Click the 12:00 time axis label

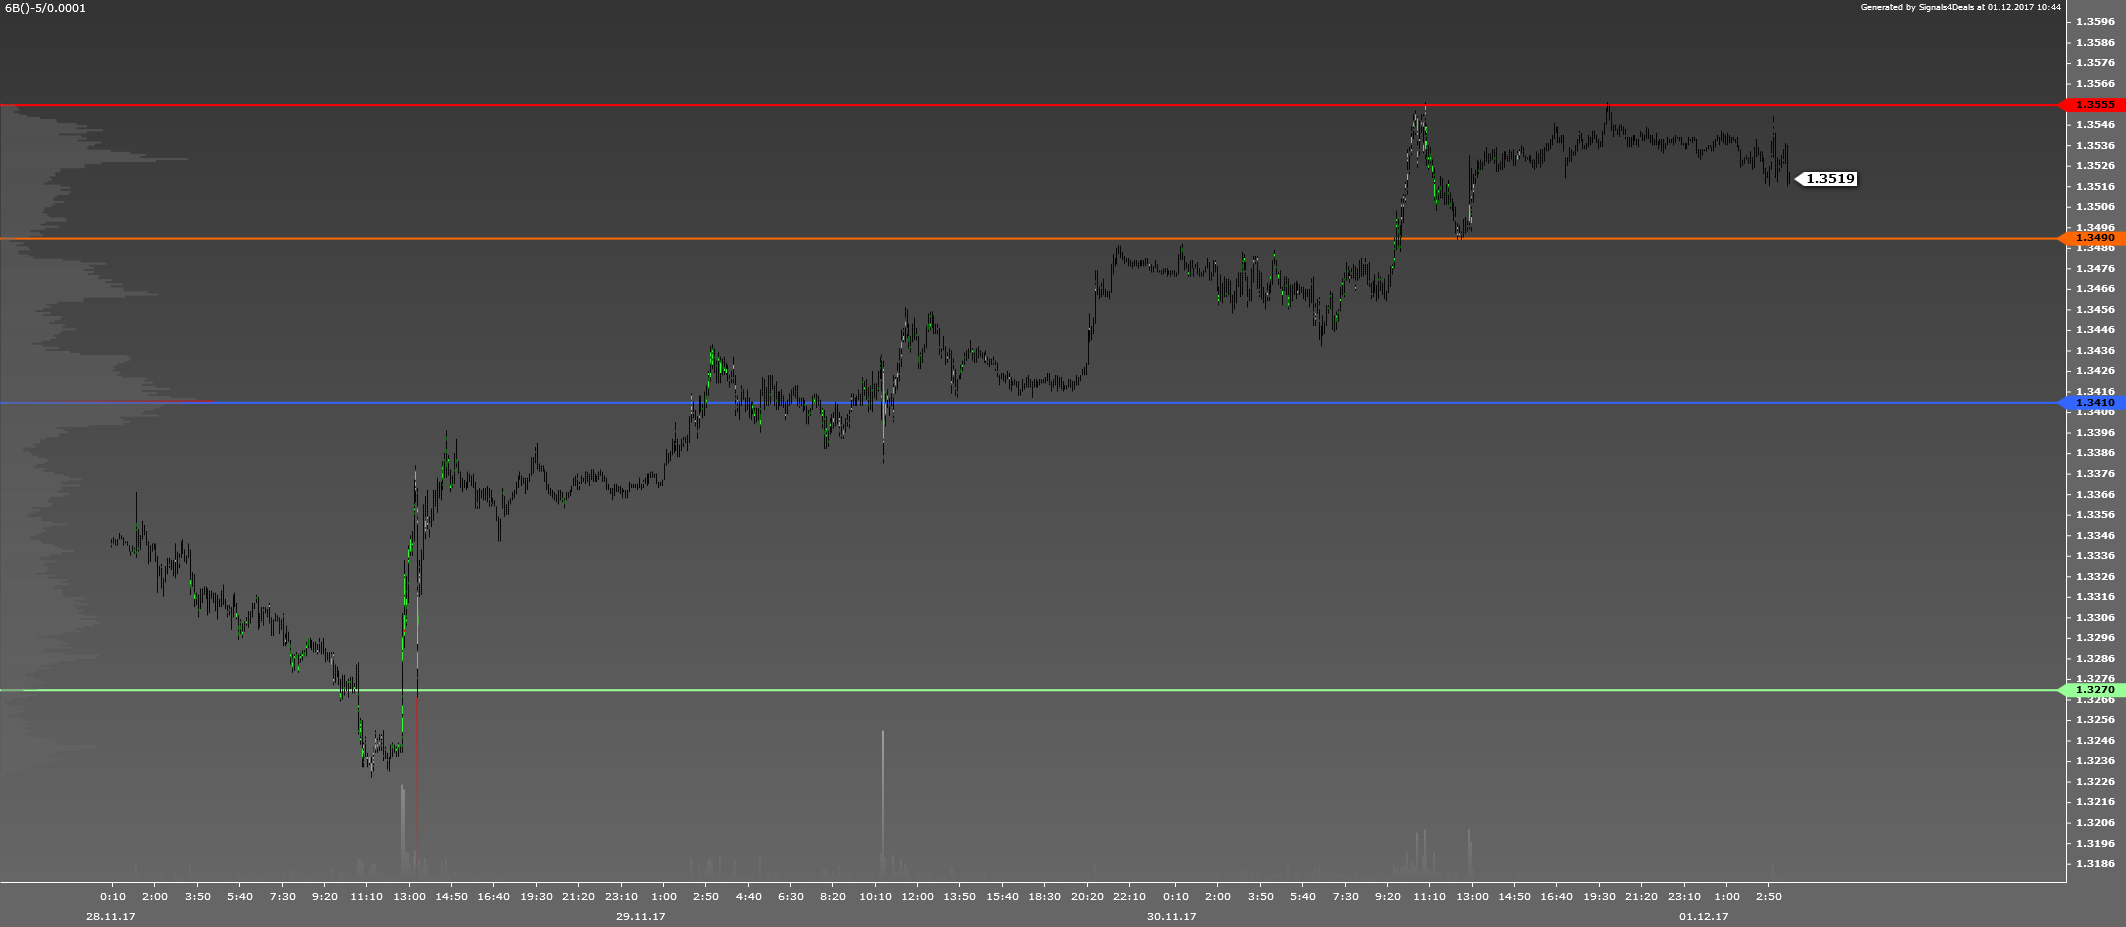click(917, 896)
